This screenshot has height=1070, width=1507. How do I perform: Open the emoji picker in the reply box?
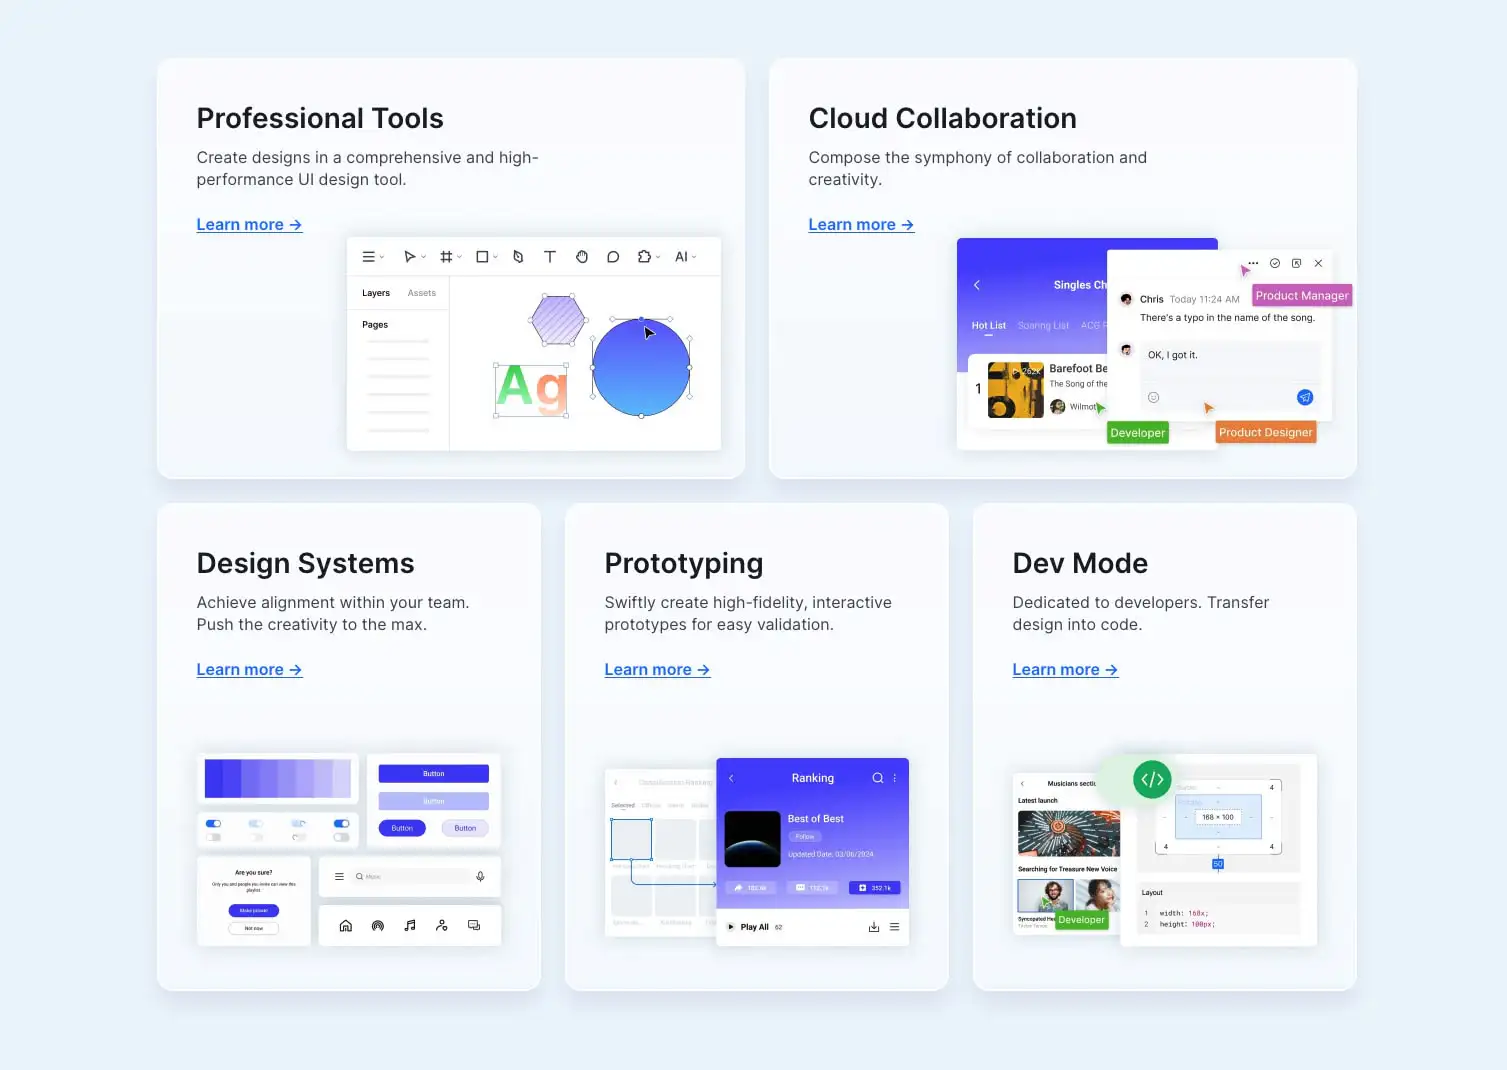pyautogui.click(x=1153, y=397)
